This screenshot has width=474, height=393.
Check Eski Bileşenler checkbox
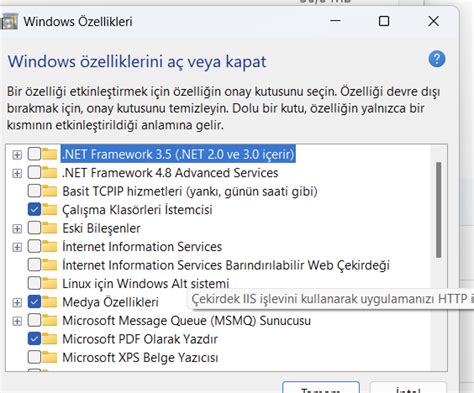[34, 228]
